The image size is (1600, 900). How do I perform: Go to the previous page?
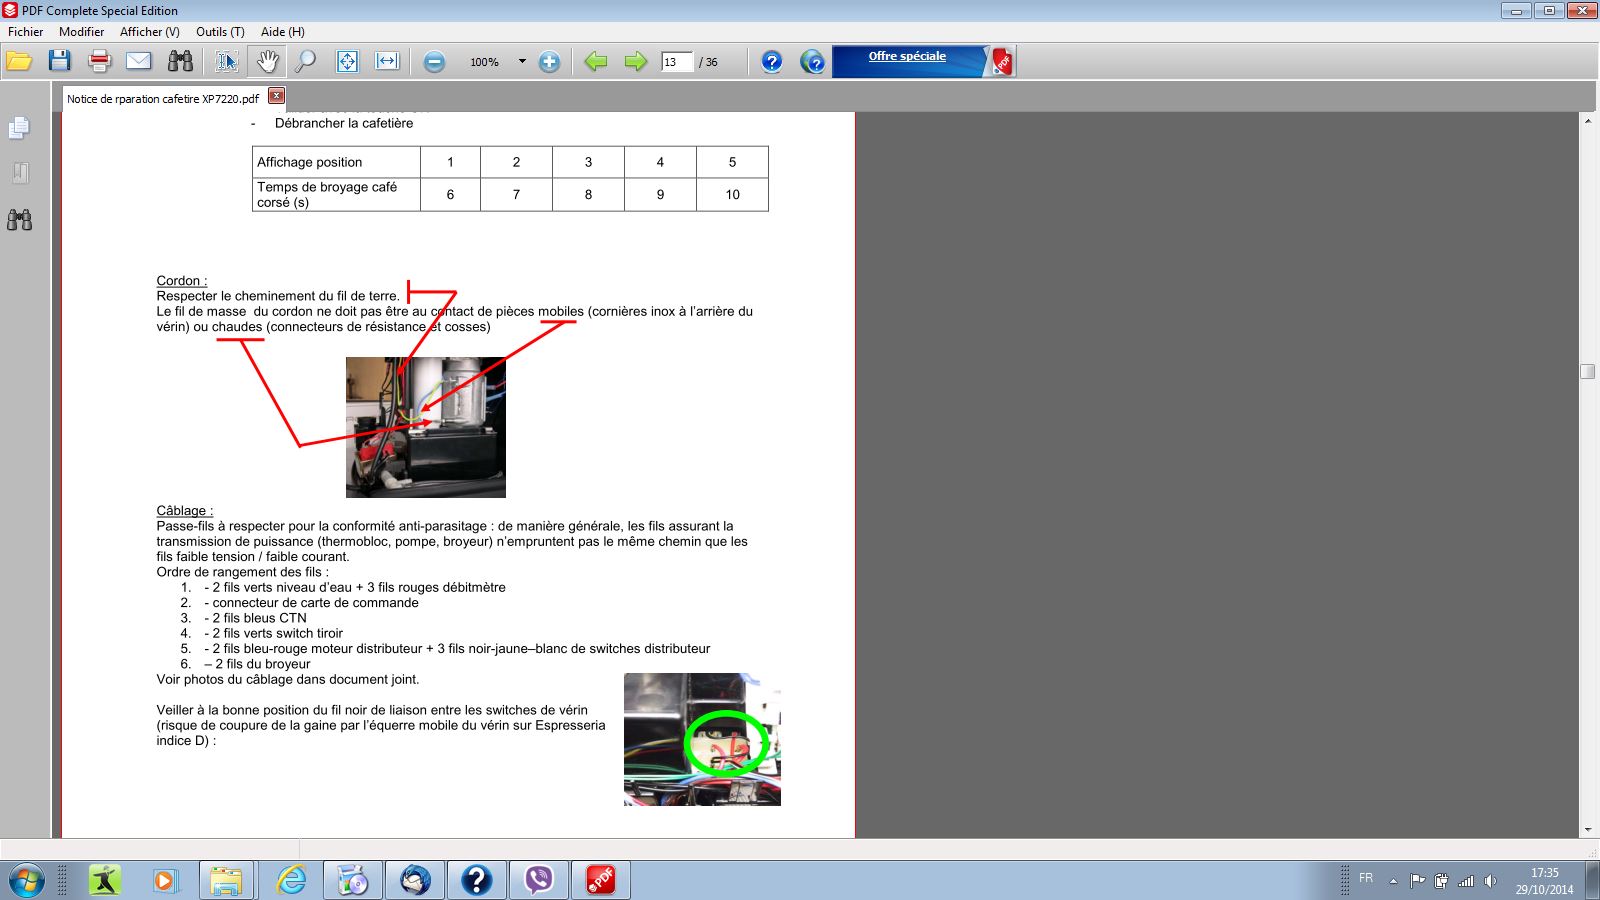(x=596, y=62)
